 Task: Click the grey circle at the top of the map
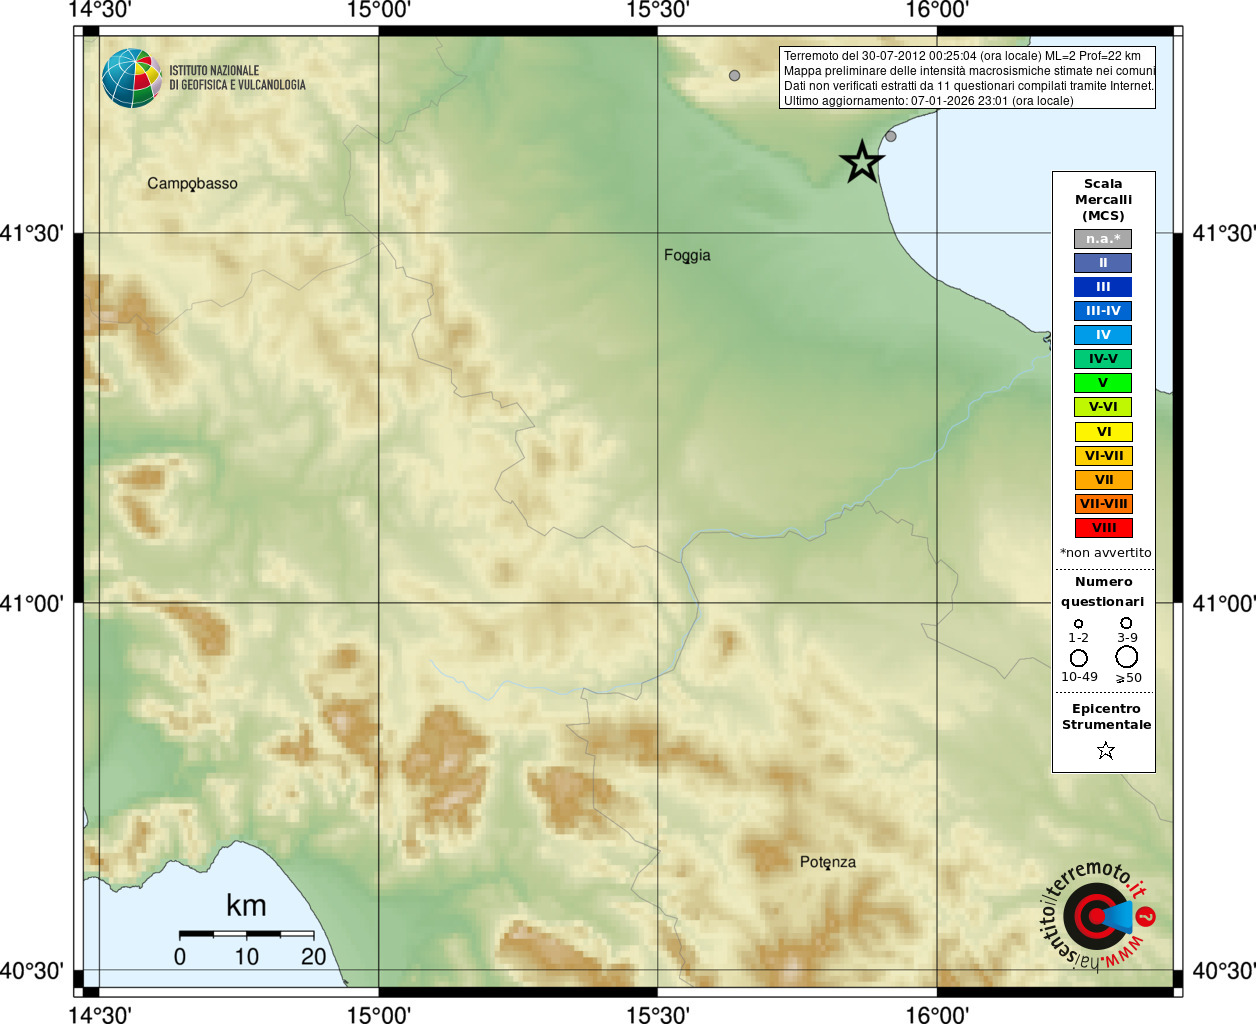(734, 75)
